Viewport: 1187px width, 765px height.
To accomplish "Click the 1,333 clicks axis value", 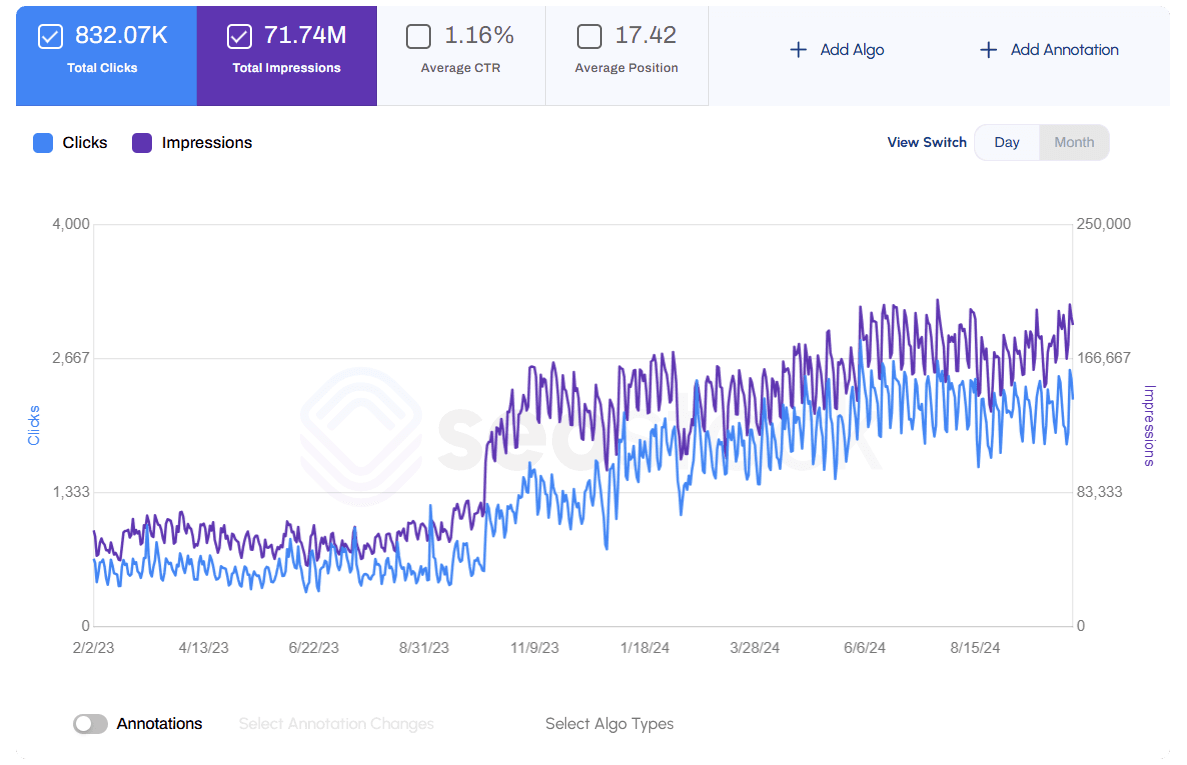I will coord(70,493).
